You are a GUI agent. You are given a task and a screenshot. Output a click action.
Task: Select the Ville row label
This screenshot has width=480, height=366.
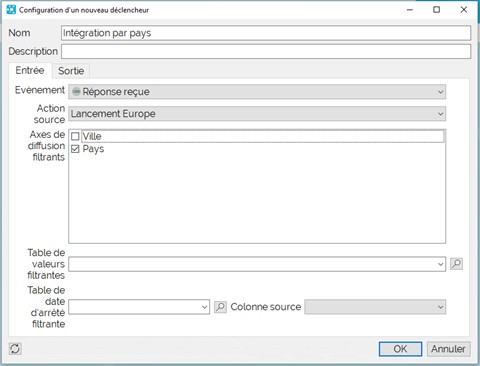[x=92, y=136]
